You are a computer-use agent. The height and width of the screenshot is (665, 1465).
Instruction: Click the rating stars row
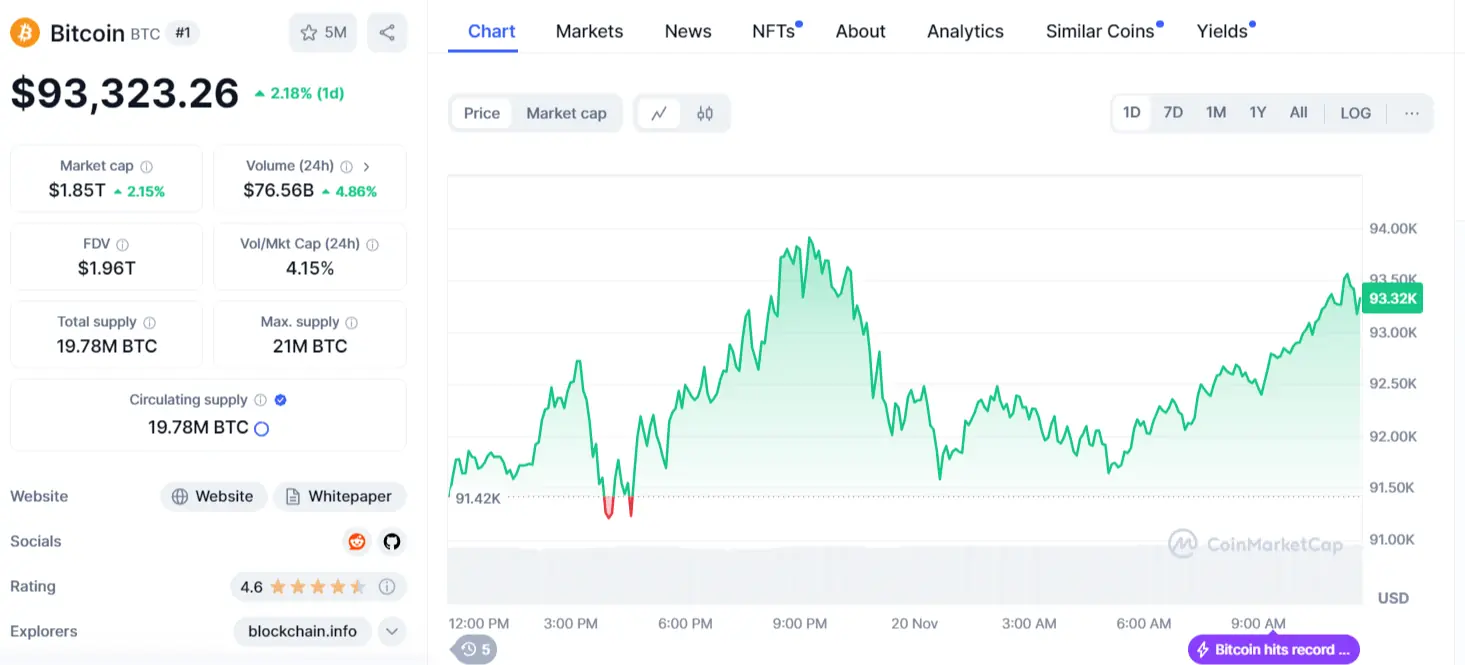tap(317, 587)
